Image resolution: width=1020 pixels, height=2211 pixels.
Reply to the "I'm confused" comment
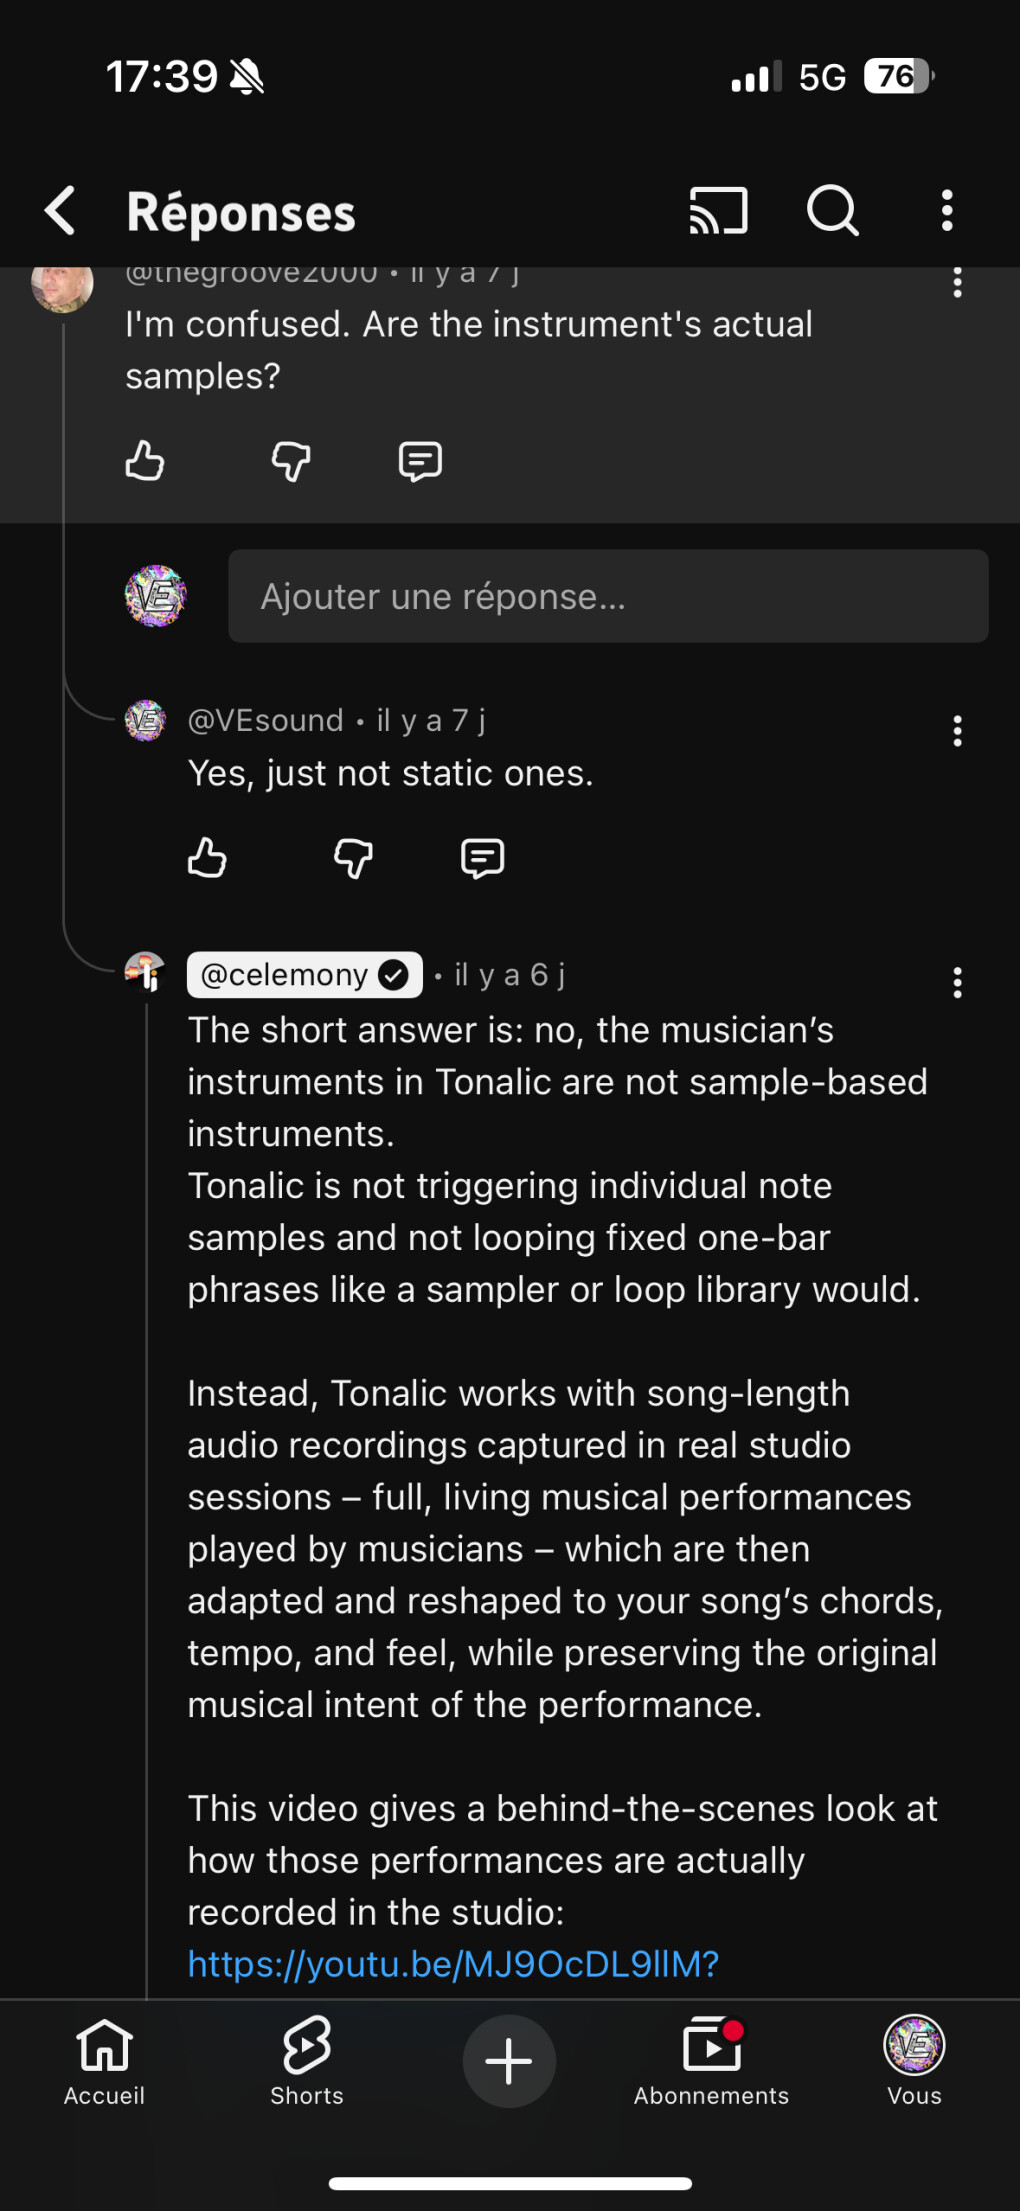tap(420, 462)
